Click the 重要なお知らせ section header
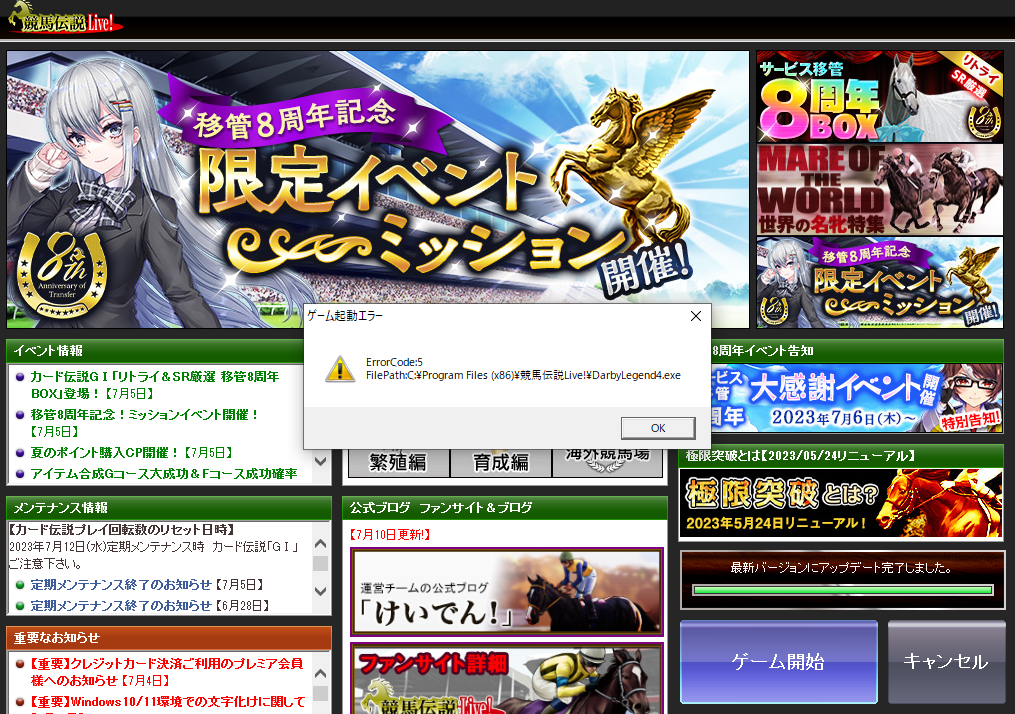The width and height of the screenshot is (1015, 714). point(168,638)
